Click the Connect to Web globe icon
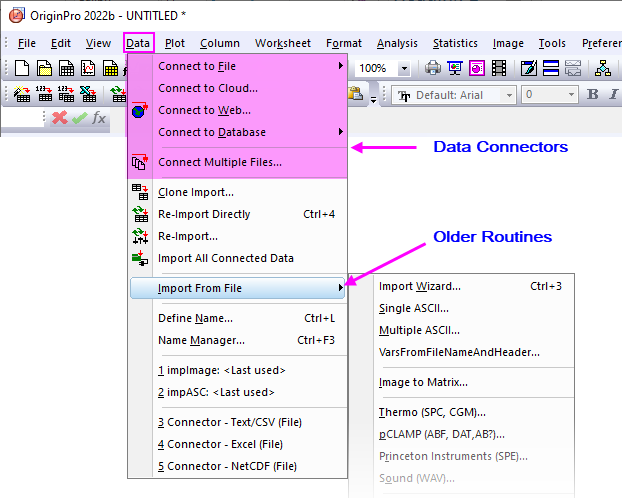The height and width of the screenshot is (498, 622). click(x=139, y=111)
